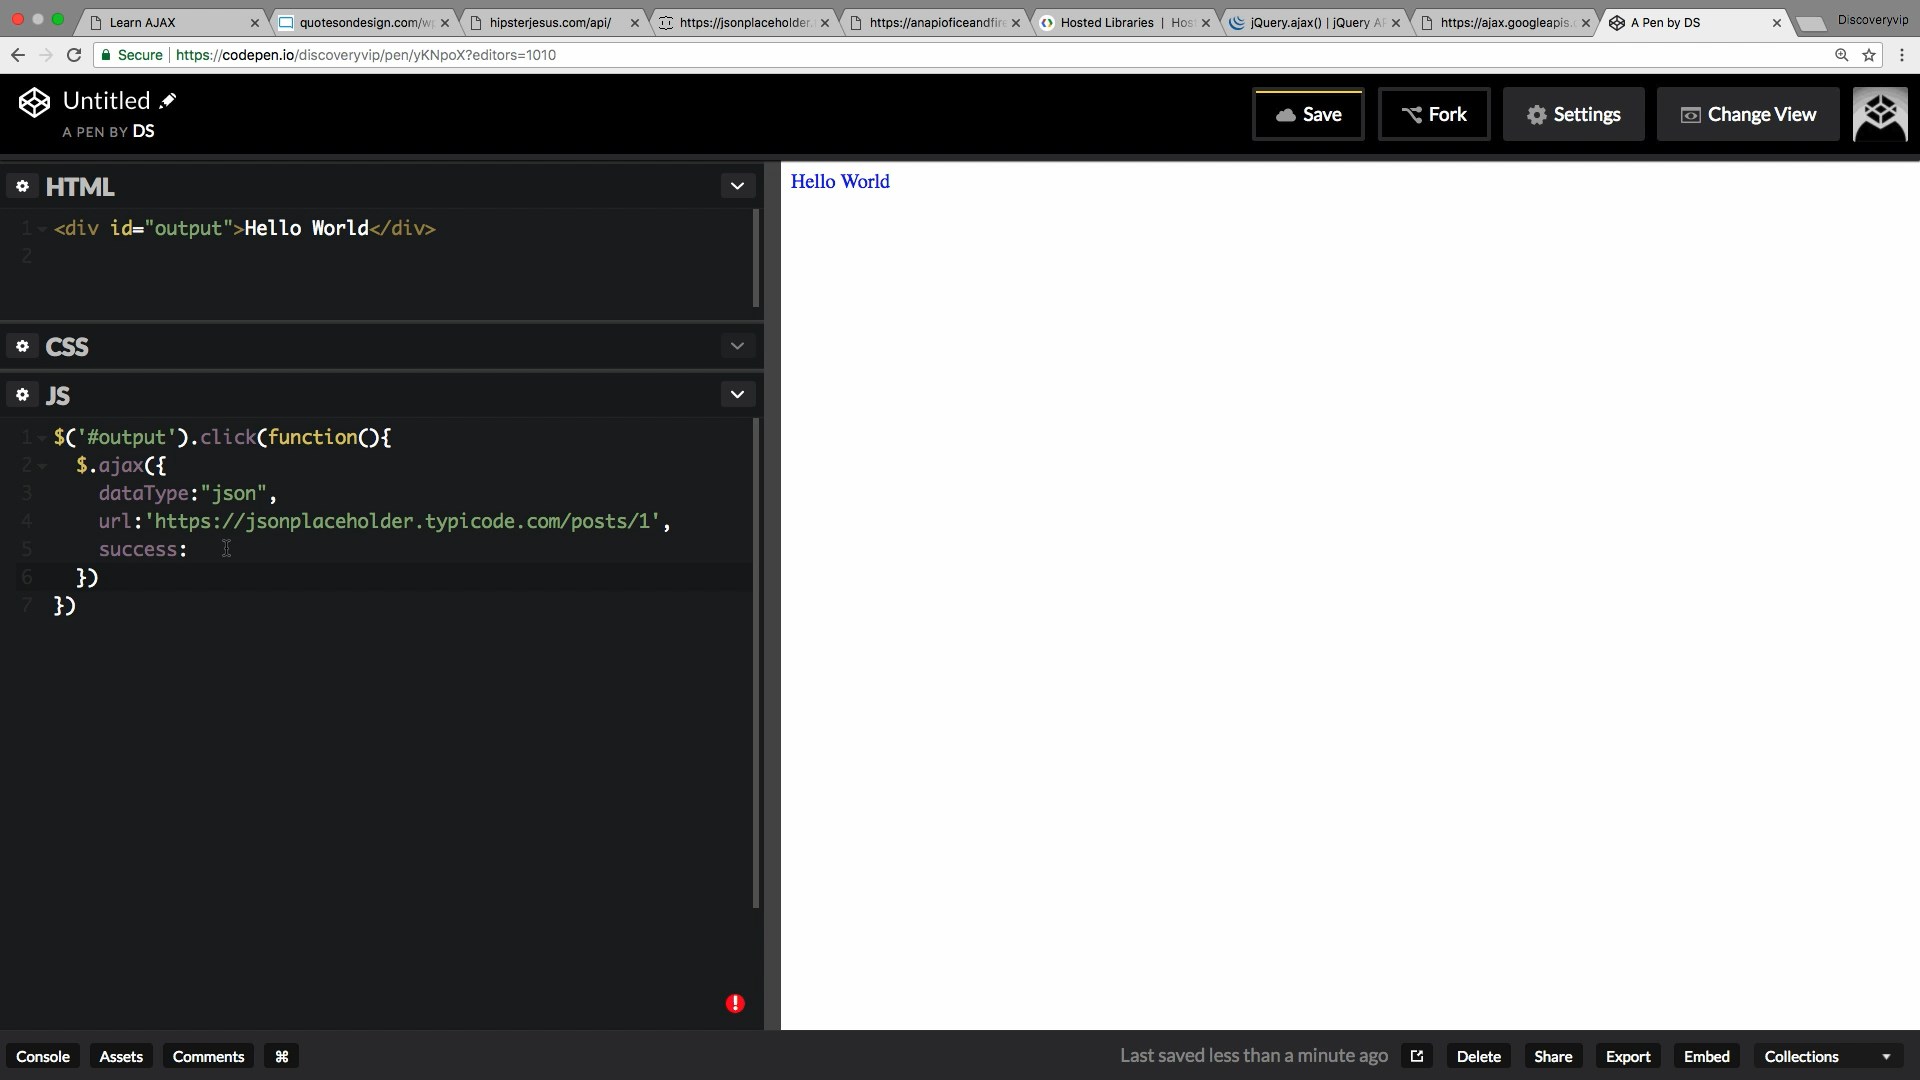Click Hello World text in HTML editor

tap(306, 229)
